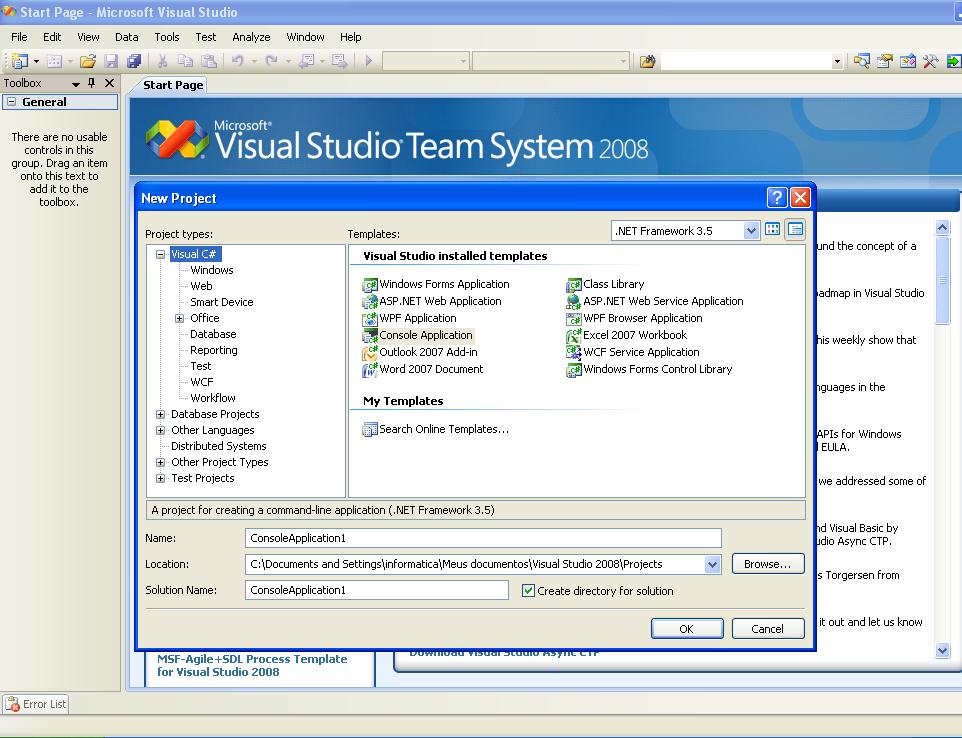This screenshot has height=738, width=962.
Task: Select the Windows Forms Control Library template
Action: coord(649,369)
